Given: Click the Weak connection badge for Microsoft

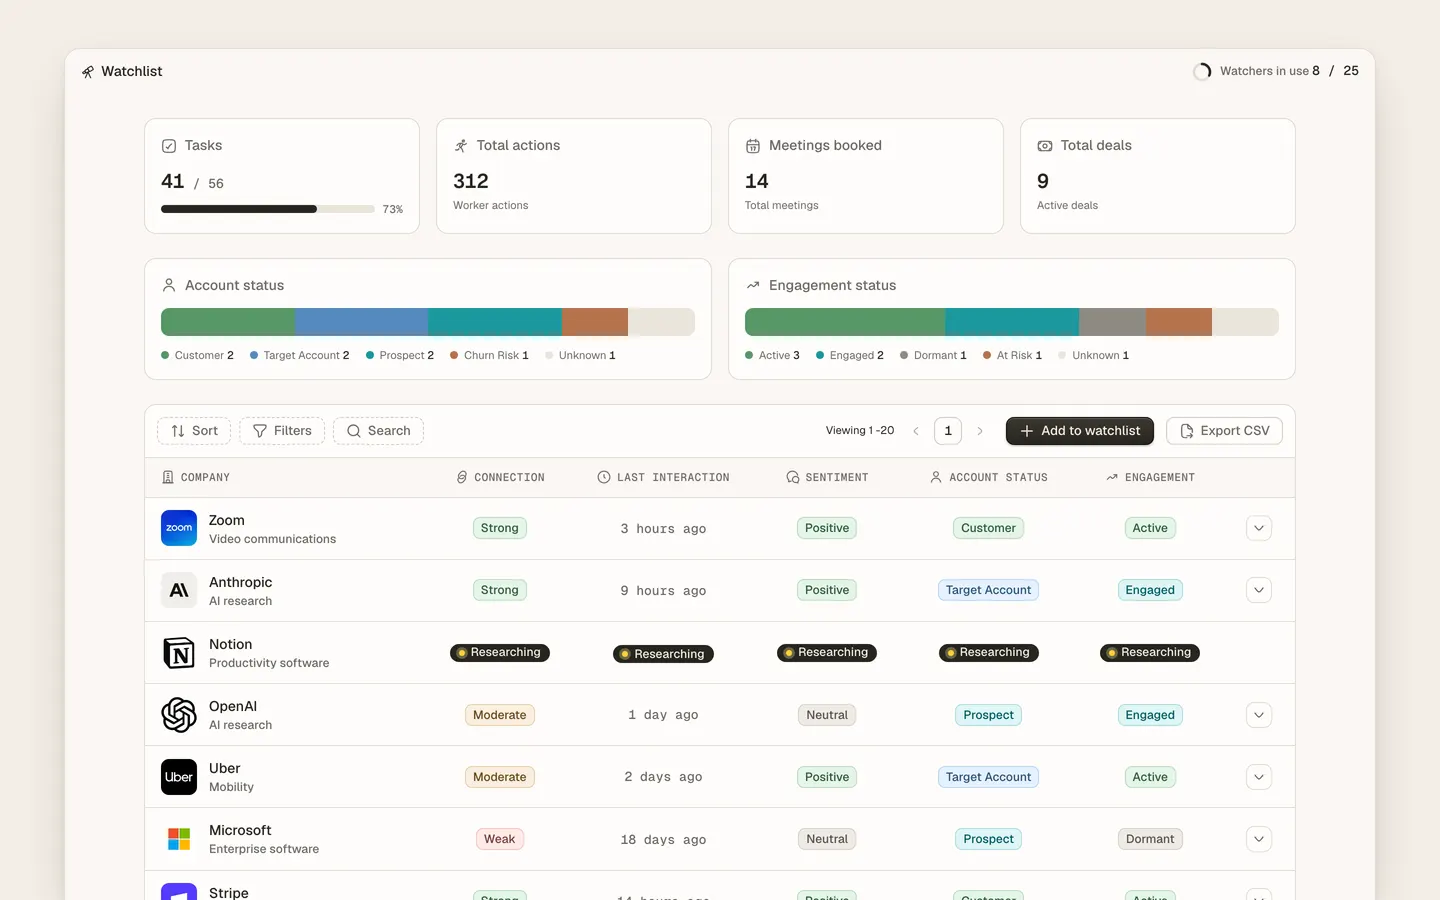Looking at the screenshot, I should pos(500,839).
